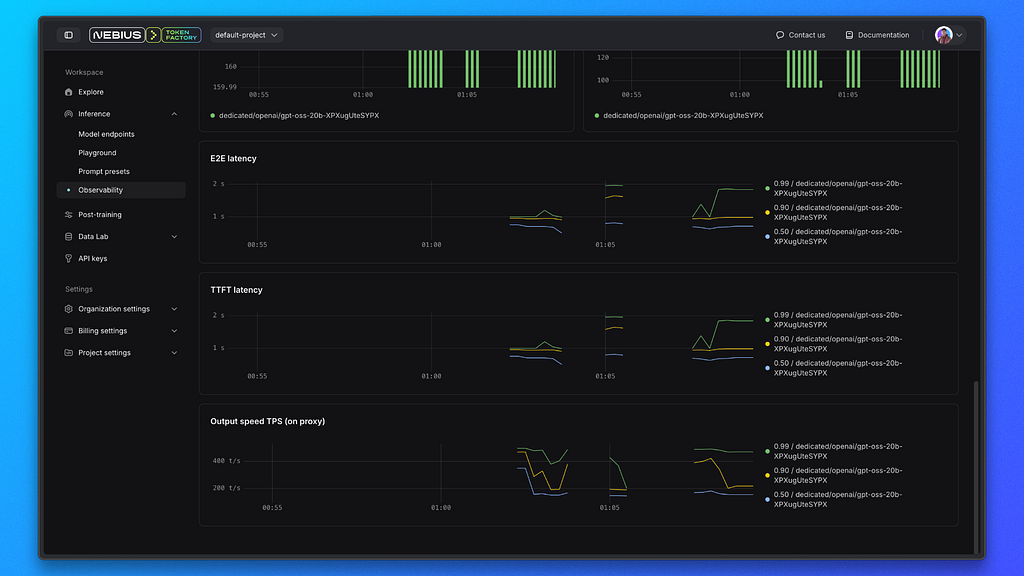The width and height of the screenshot is (1024, 576).
Task: Open the default-project dropdown
Action: click(246, 35)
